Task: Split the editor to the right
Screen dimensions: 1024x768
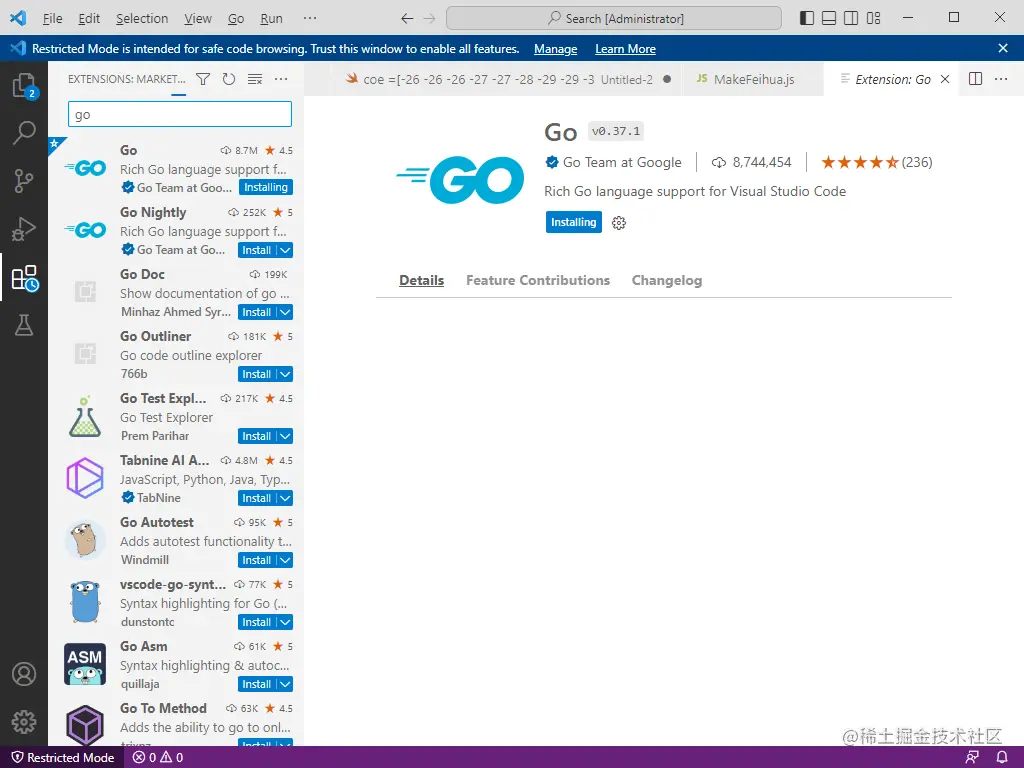Action: tap(975, 79)
